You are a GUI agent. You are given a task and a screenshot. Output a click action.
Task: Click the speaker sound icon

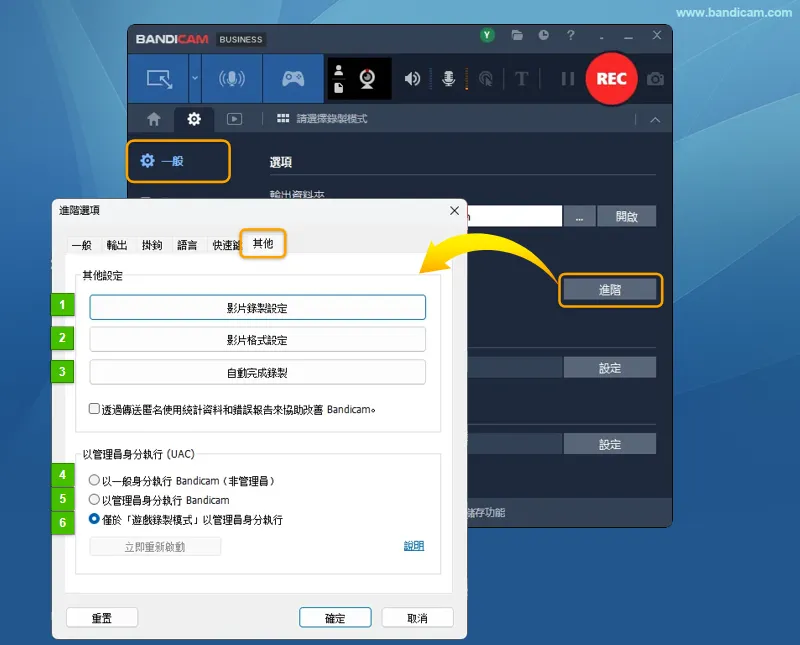coord(412,79)
